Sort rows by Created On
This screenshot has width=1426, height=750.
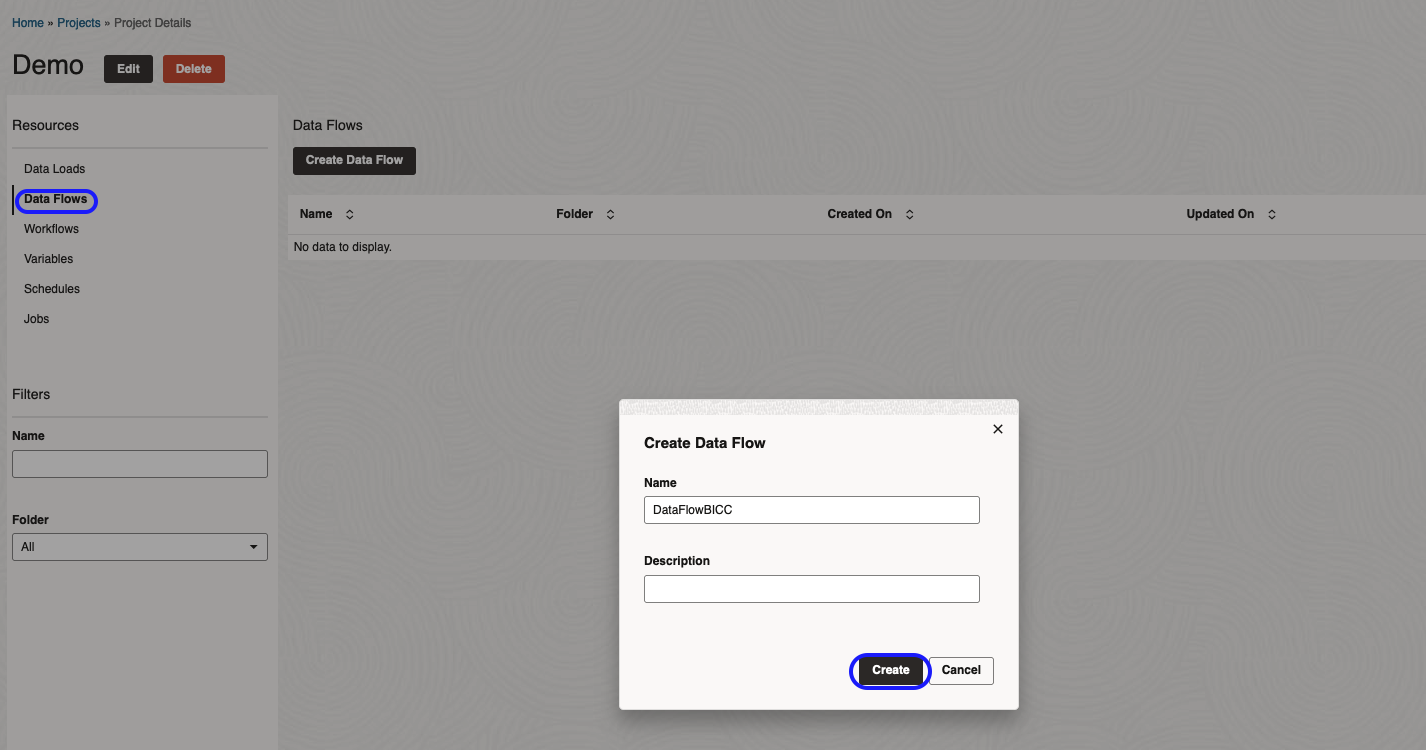tap(909, 213)
